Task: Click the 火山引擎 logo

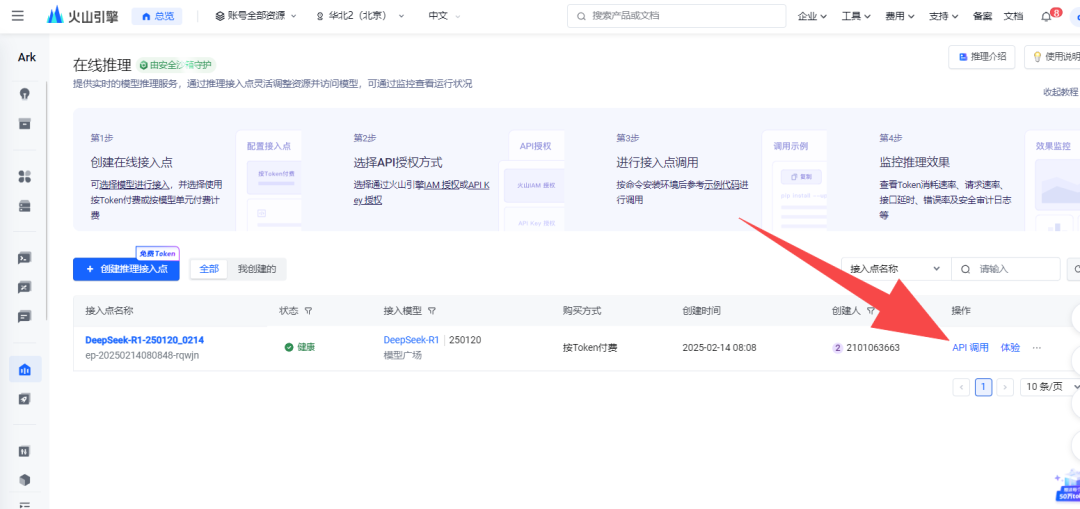Action: pyautogui.click(x=83, y=16)
